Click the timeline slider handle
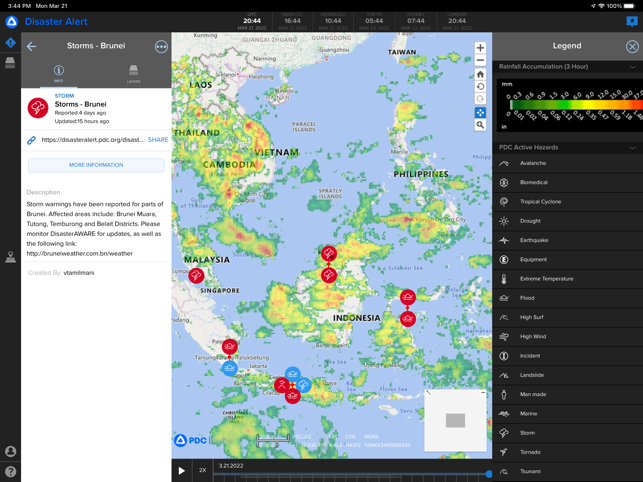Image resolution: width=643 pixels, height=482 pixels. coord(489,474)
